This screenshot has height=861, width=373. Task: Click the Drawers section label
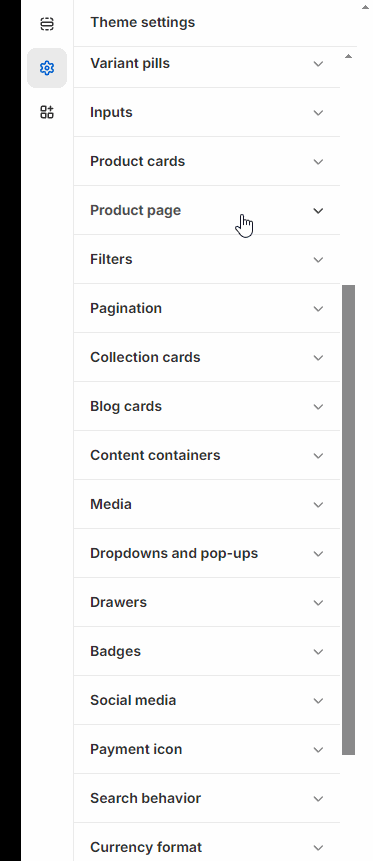tap(119, 602)
